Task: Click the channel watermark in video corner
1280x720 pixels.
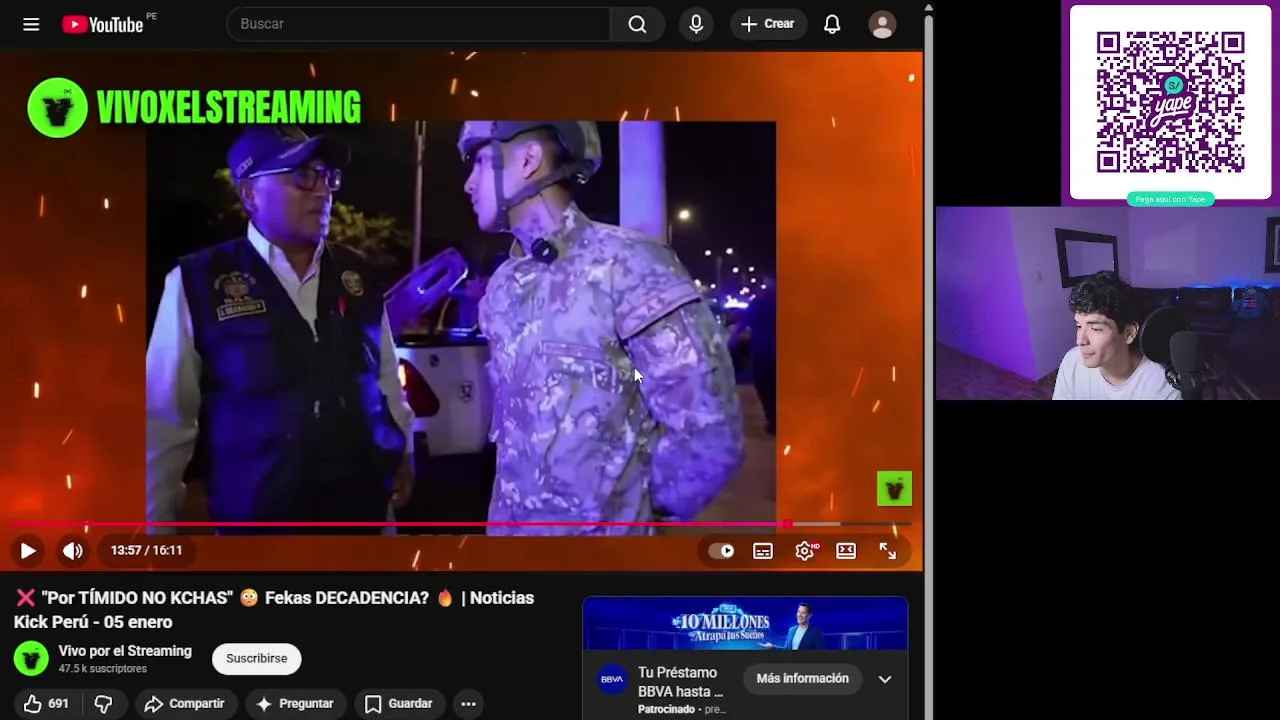Action: pyautogui.click(x=894, y=488)
